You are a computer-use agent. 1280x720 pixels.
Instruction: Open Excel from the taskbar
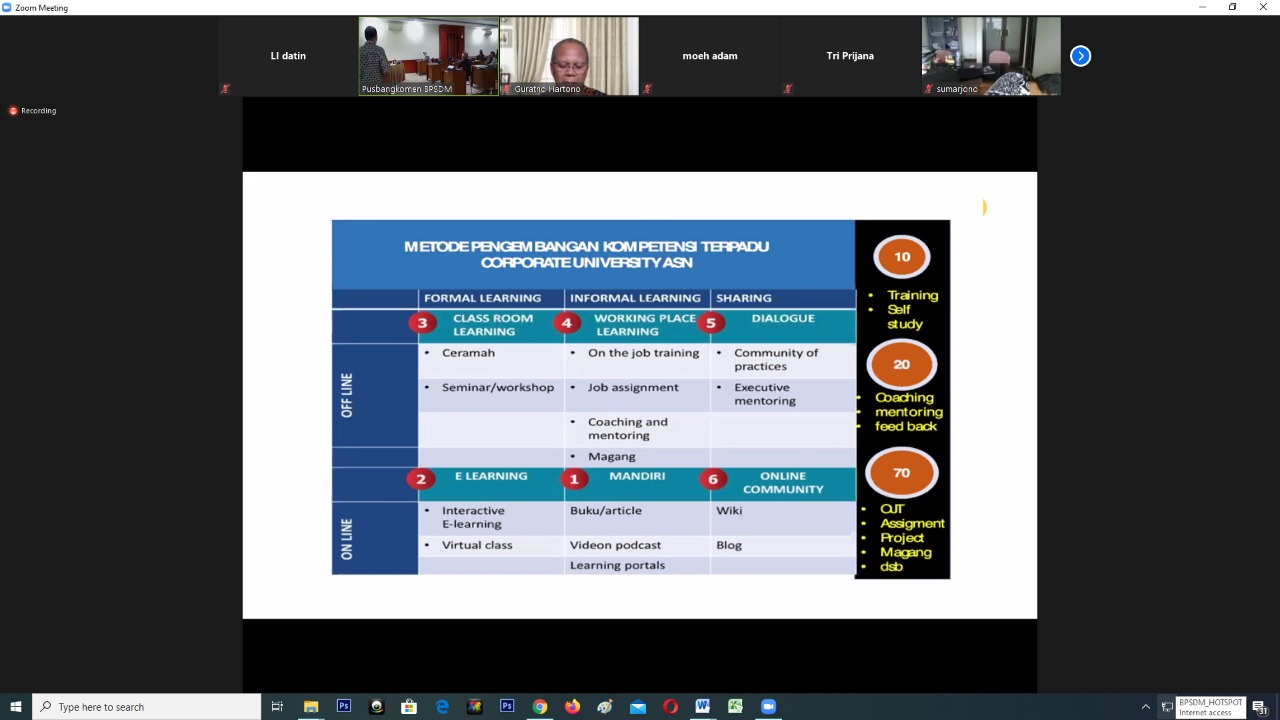coord(735,707)
